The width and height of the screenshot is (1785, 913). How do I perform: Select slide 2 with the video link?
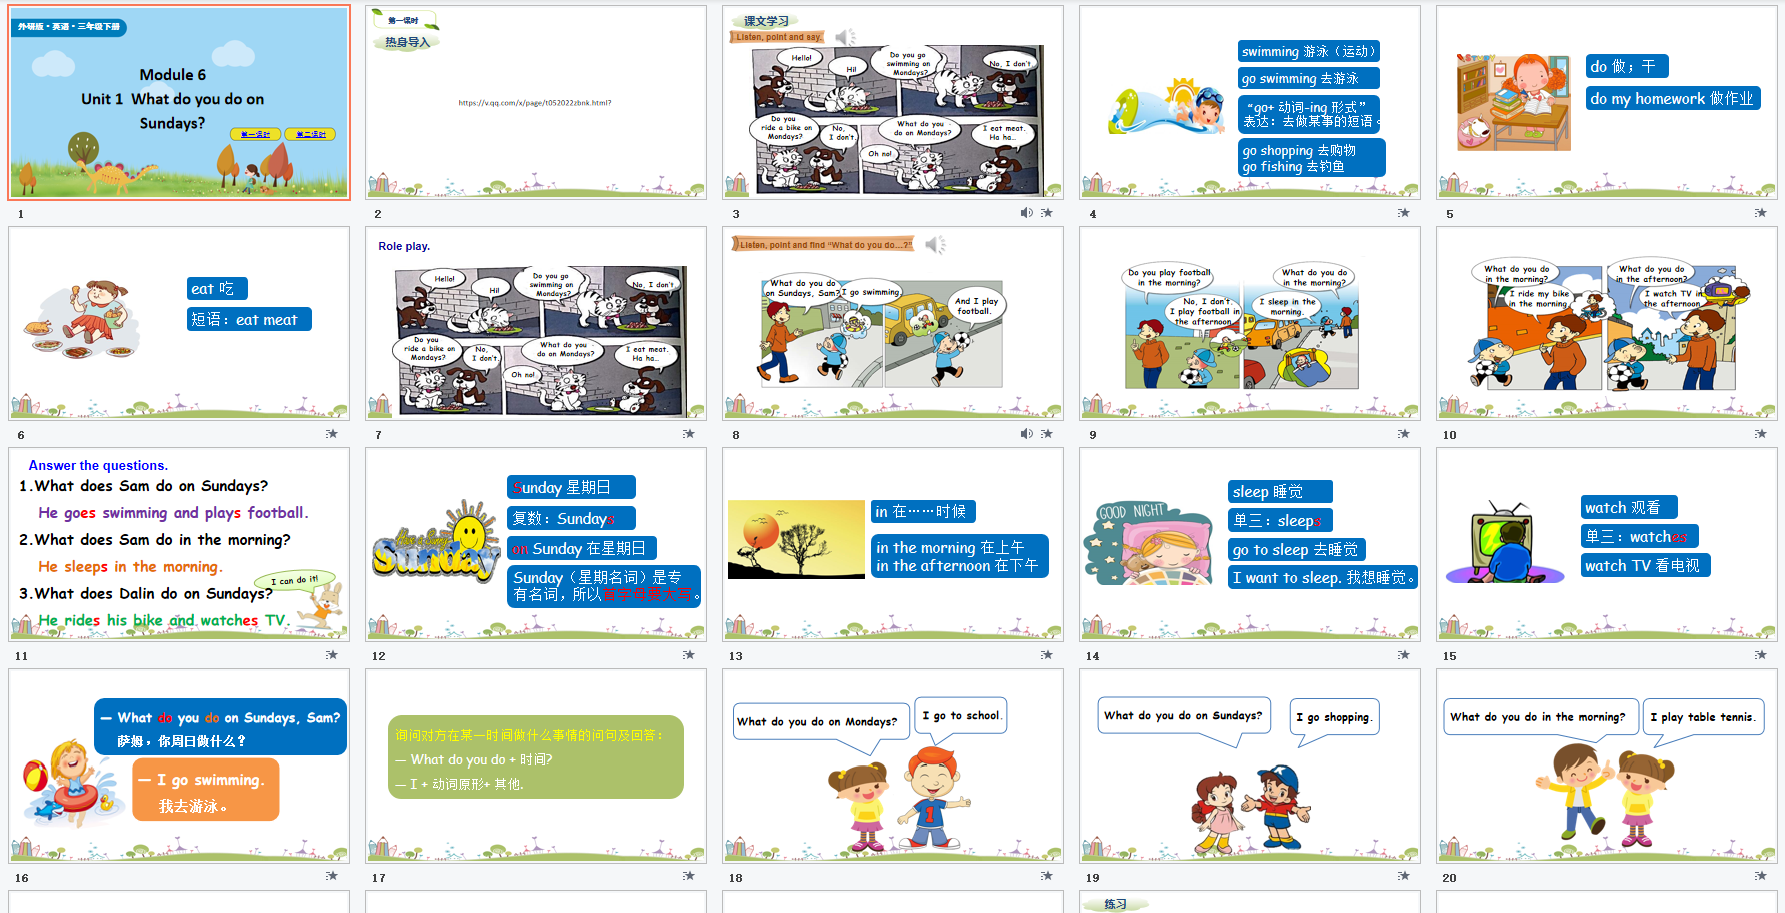[x=536, y=103]
